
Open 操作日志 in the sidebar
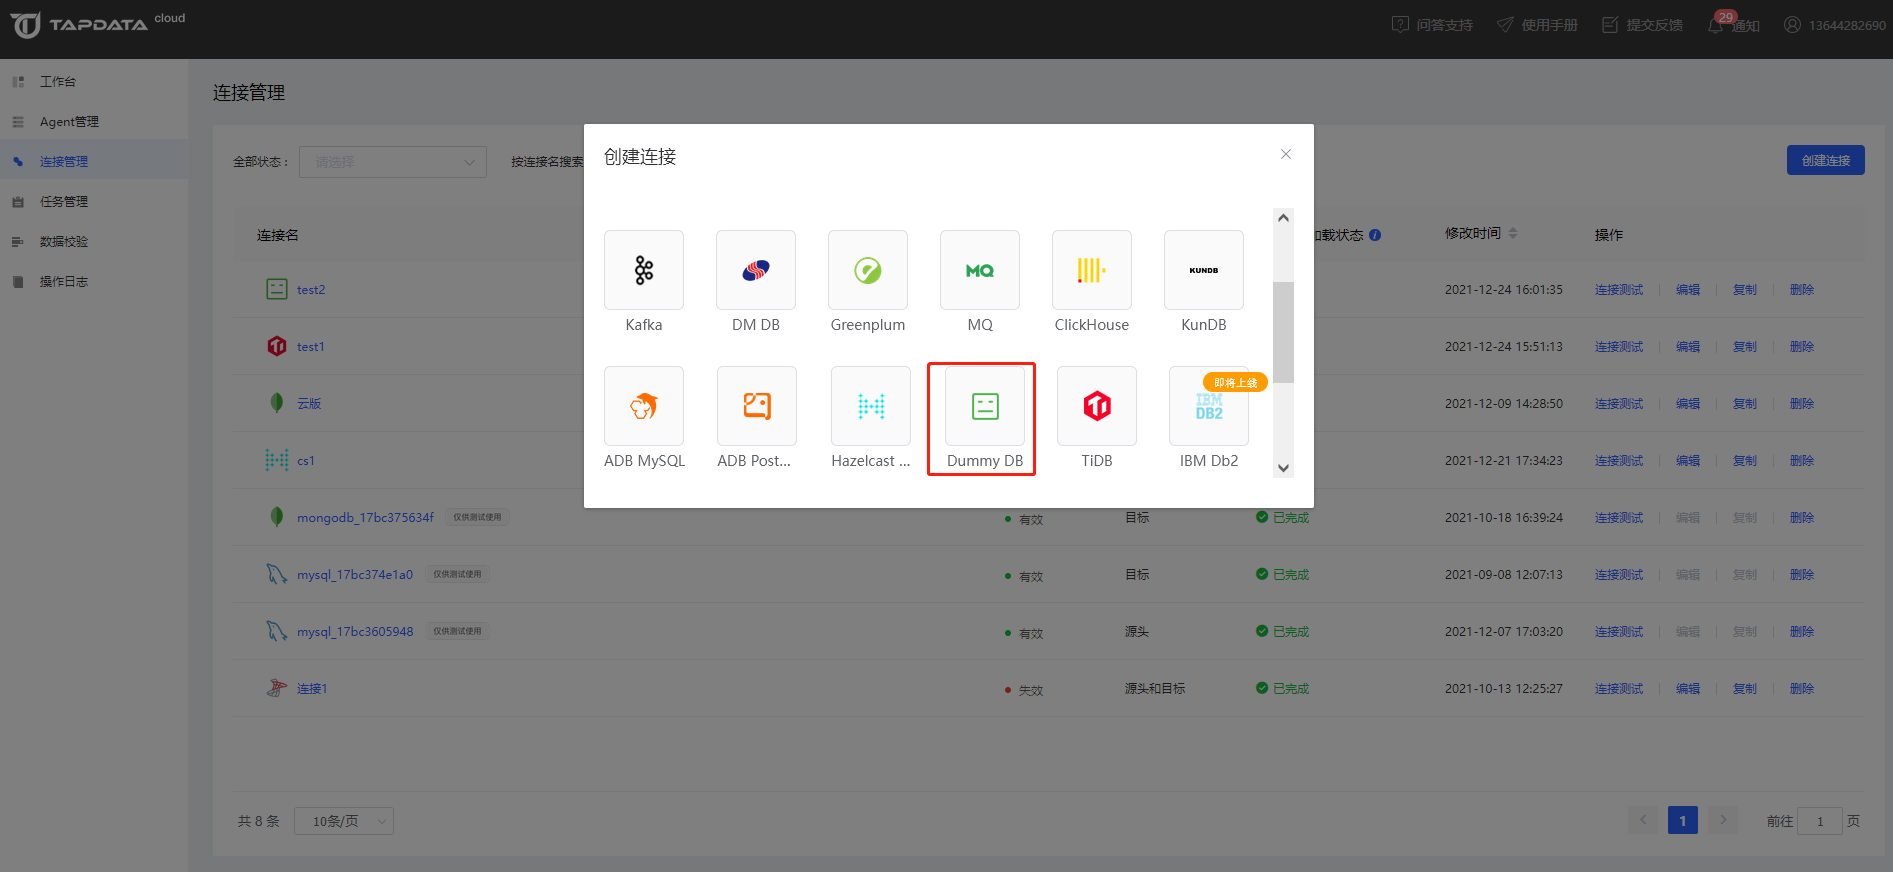tap(94, 281)
